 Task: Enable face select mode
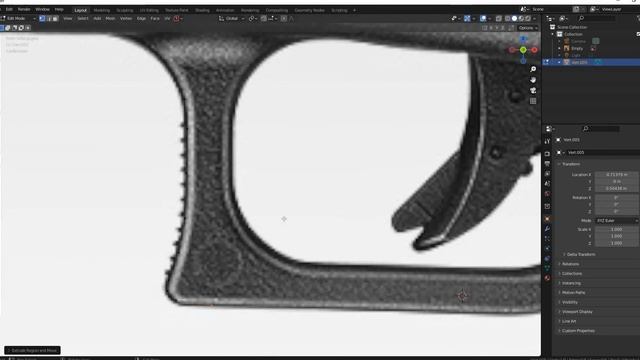(56, 18)
